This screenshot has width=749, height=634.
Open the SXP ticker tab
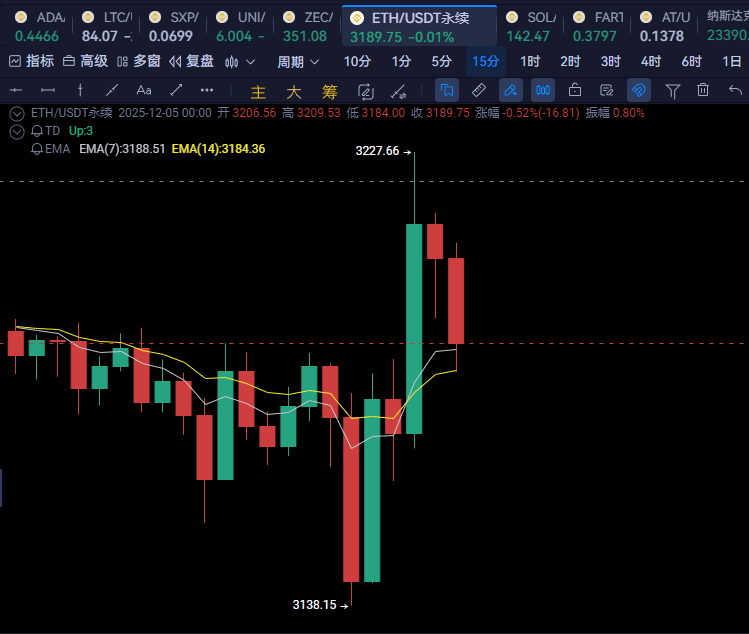point(173,26)
